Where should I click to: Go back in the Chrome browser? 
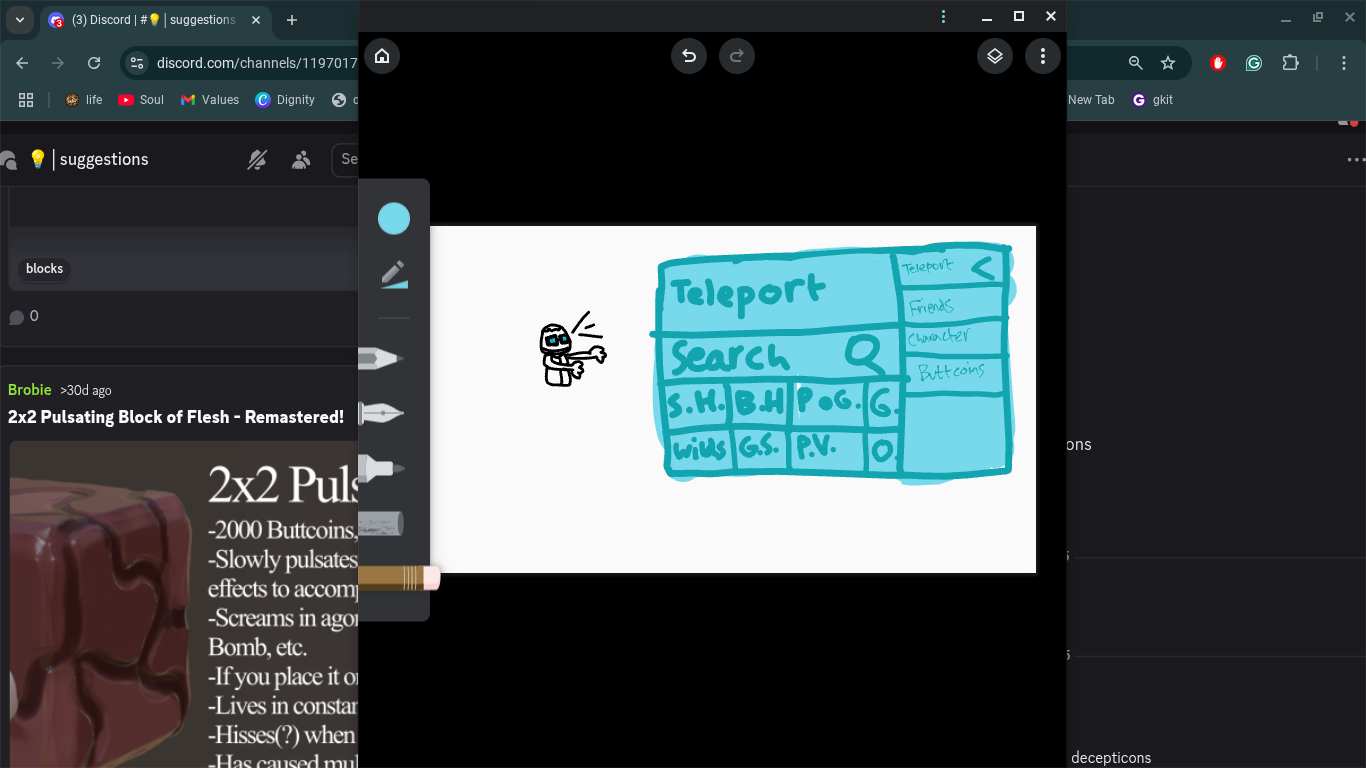click(22, 63)
